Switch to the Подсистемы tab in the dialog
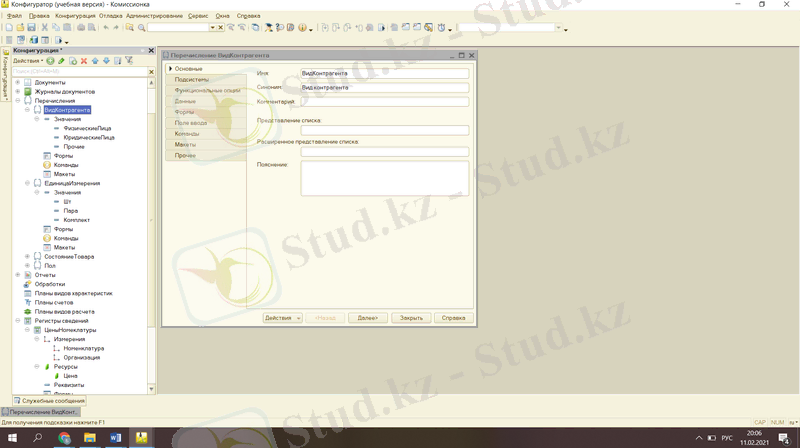The image size is (800, 448). pyautogui.click(x=206, y=80)
